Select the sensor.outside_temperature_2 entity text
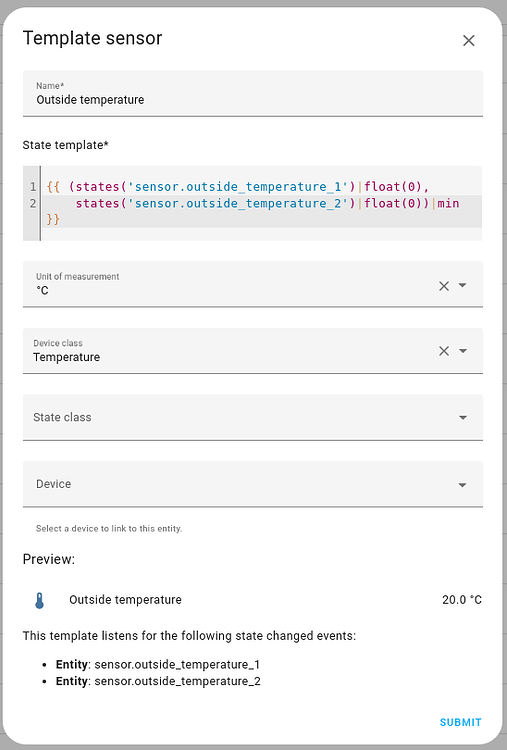Viewport: 507px width, 750px height. pos(177,681)
